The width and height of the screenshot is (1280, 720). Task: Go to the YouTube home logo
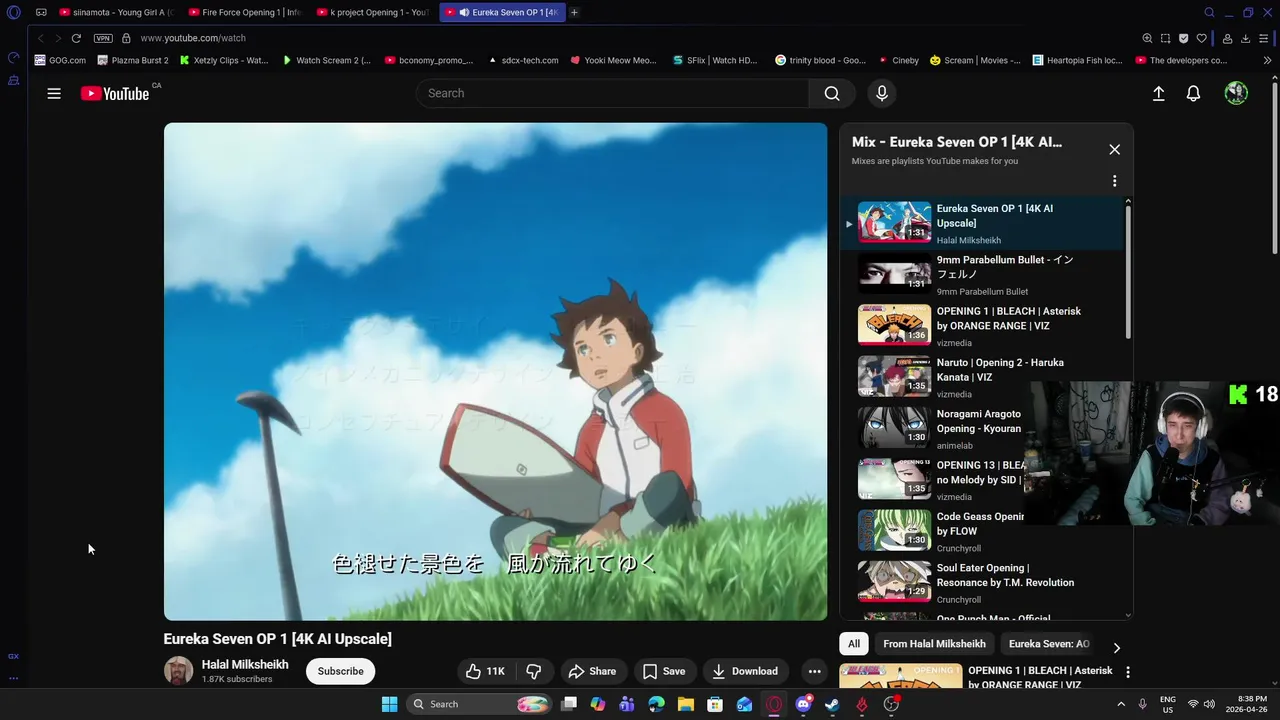(115, 94)
